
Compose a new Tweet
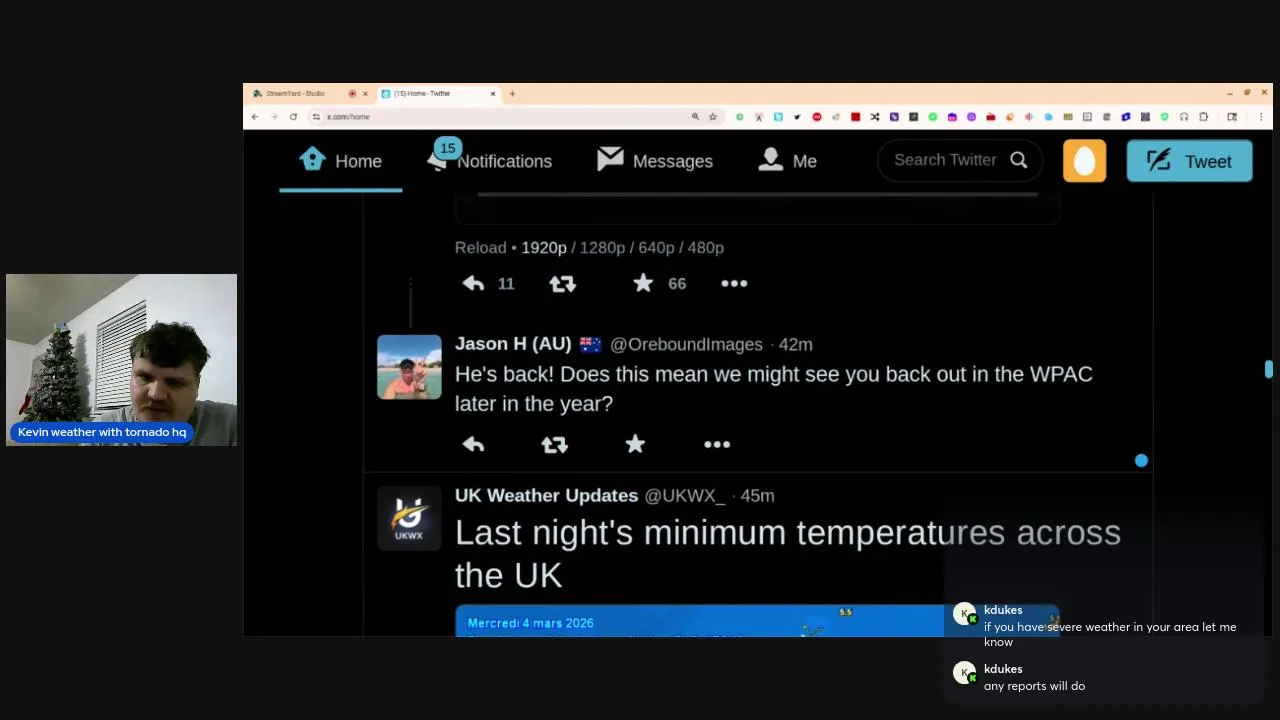(x=1189, y=161)
